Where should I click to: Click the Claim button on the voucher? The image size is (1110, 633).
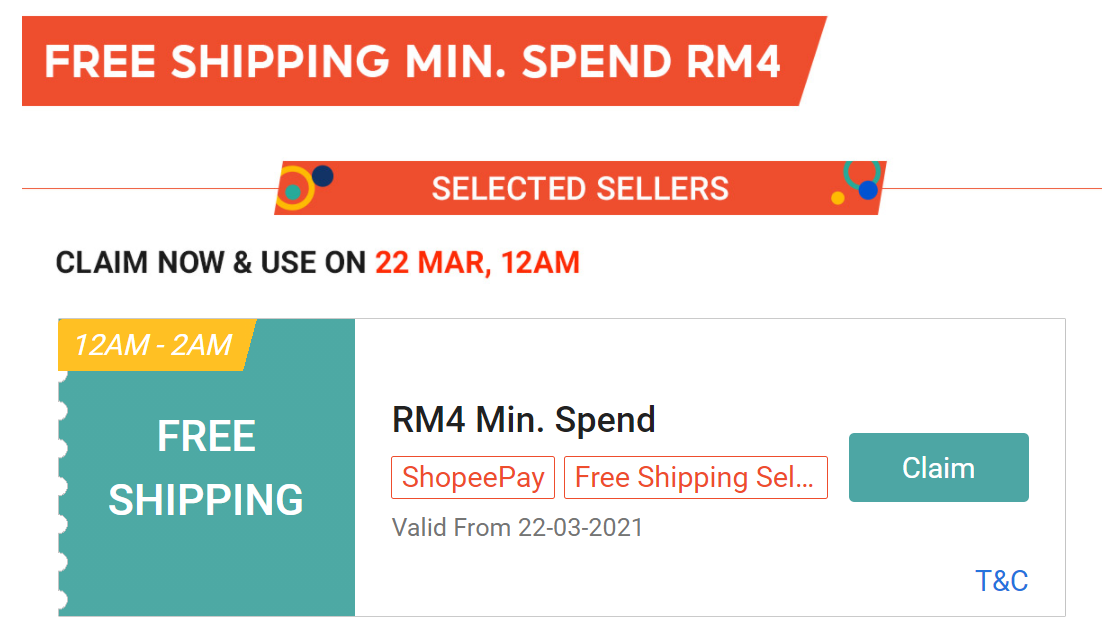[x=938, y=467]
